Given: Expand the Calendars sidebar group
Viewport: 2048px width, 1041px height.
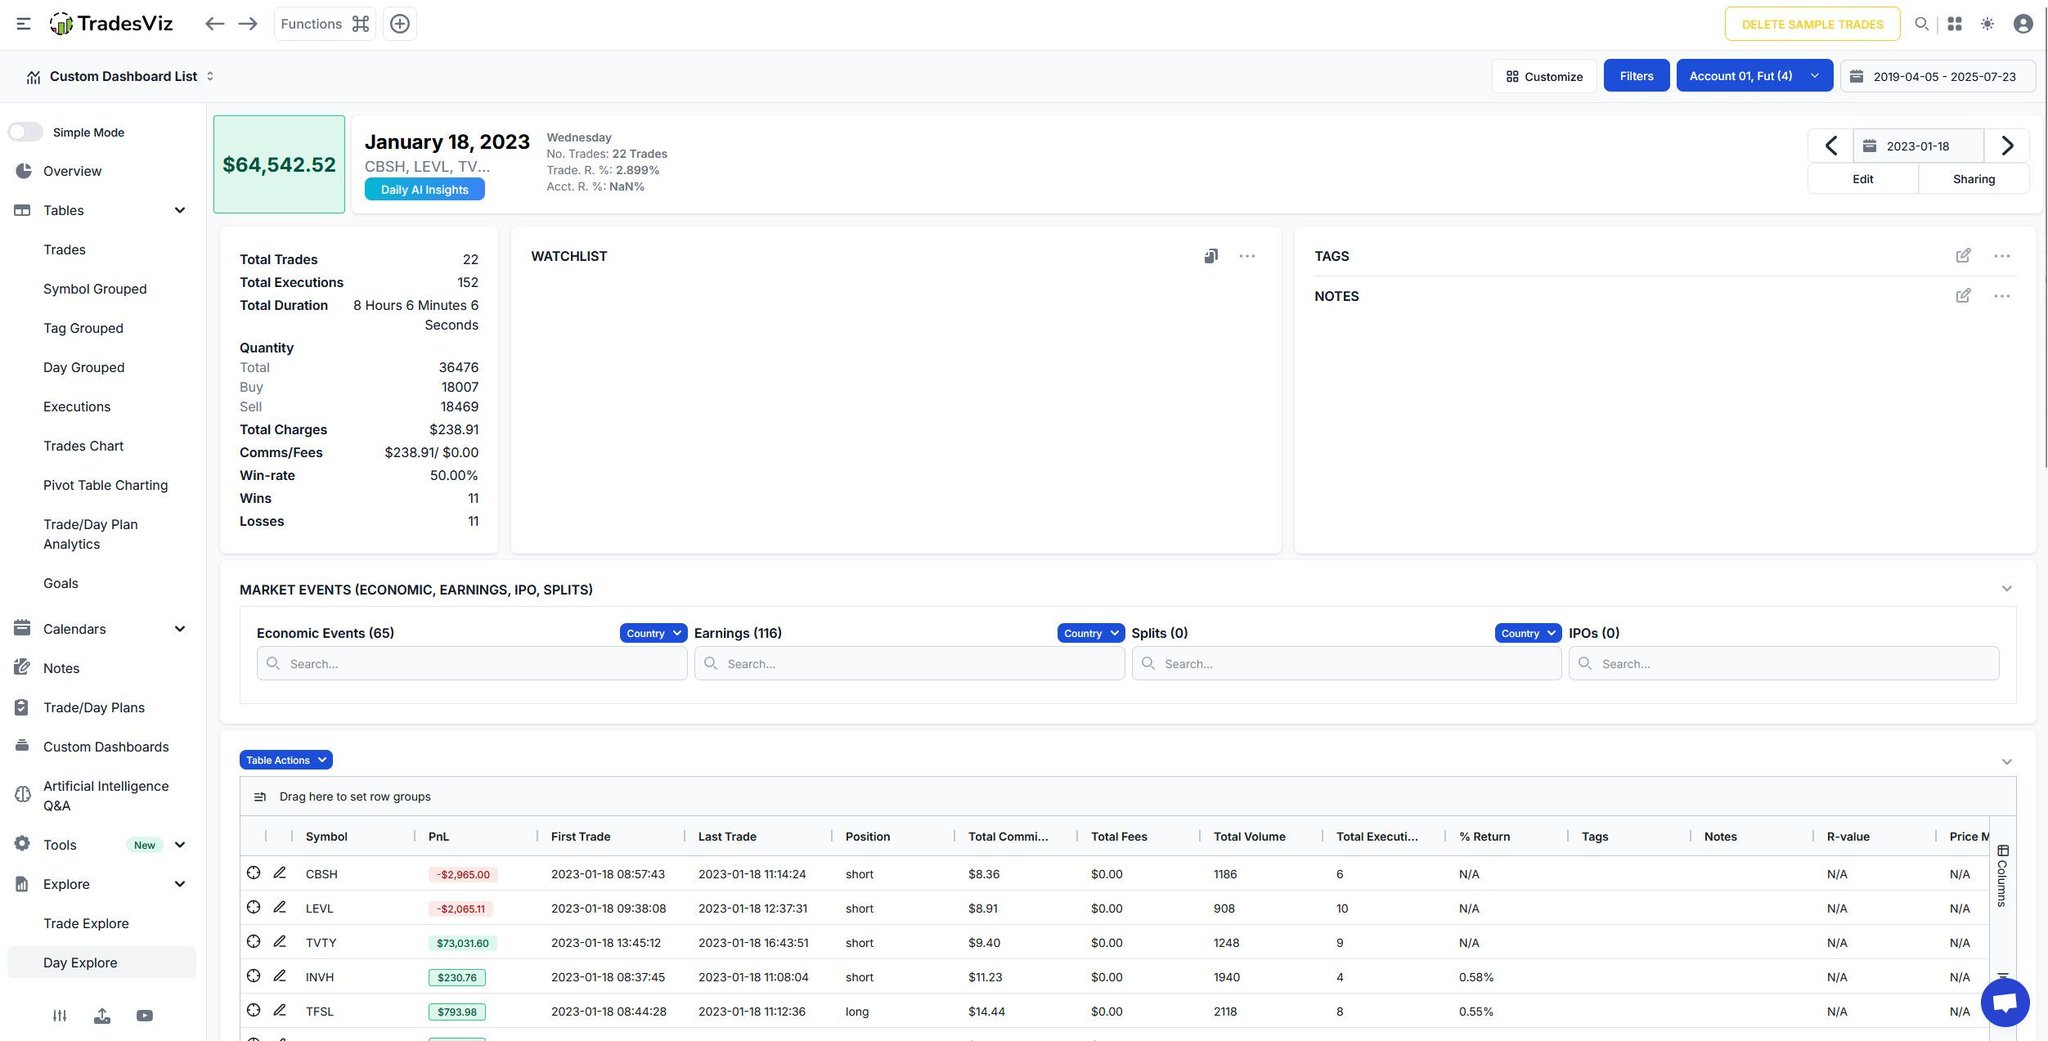Looking at the screenshot, I should tap(180, 629).
